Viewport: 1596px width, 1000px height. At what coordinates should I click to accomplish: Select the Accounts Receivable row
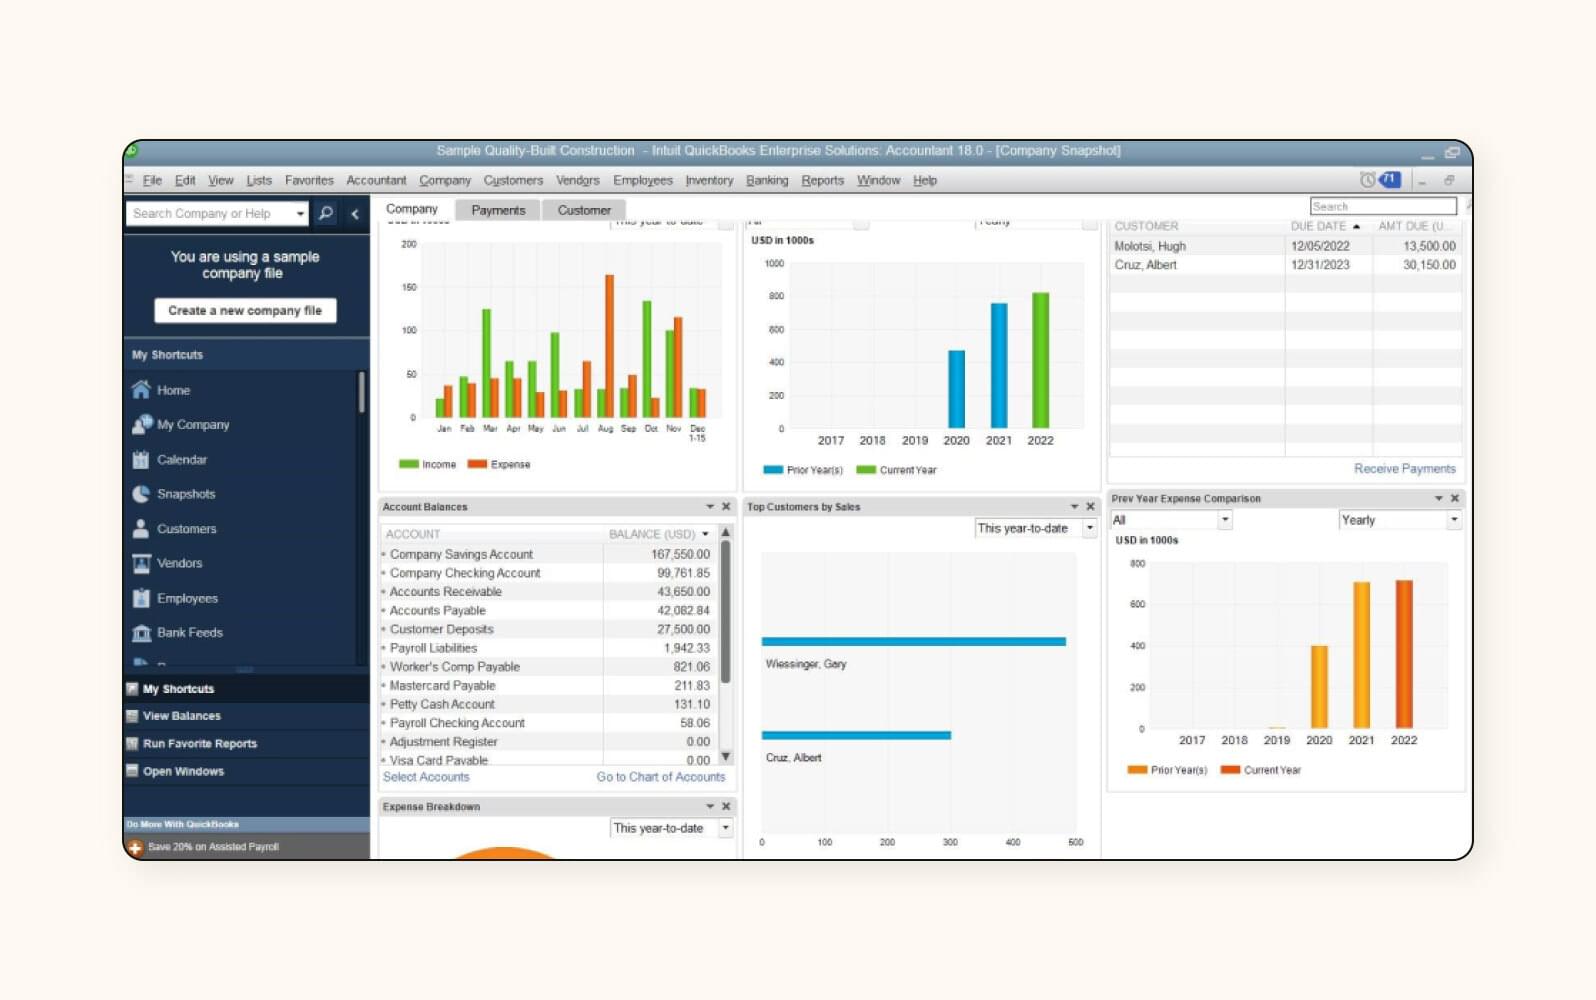coord(547,592)
